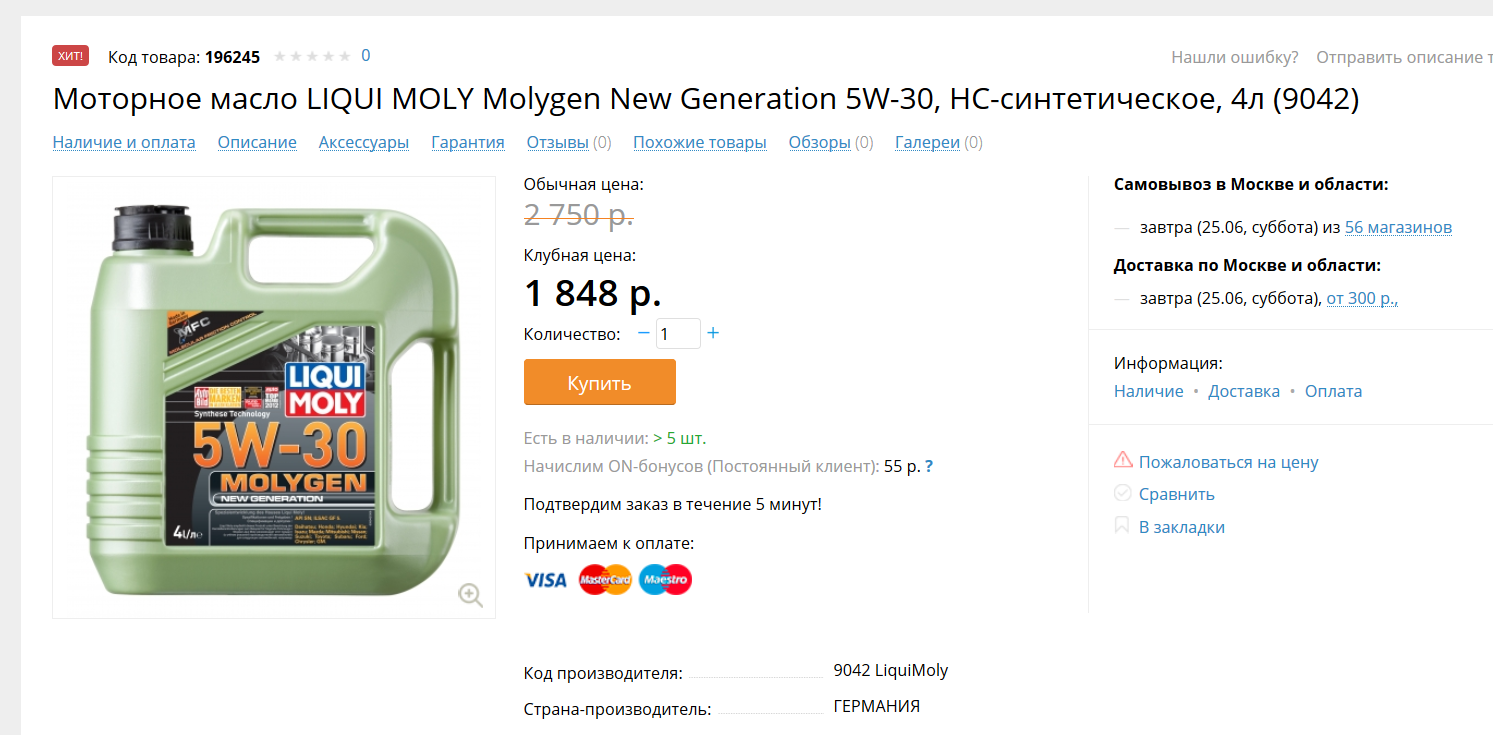Open the Гарантия tab
The height and width of the screenshot is (735, 1493).
(x=468, y=142)
